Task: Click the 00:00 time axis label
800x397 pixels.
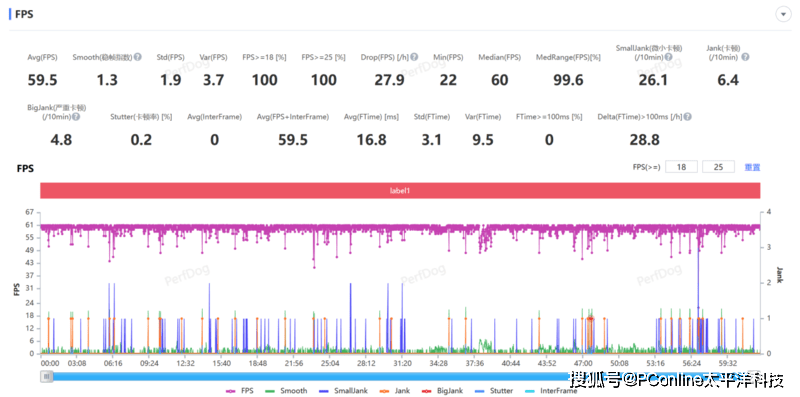Action: (50, 363)
